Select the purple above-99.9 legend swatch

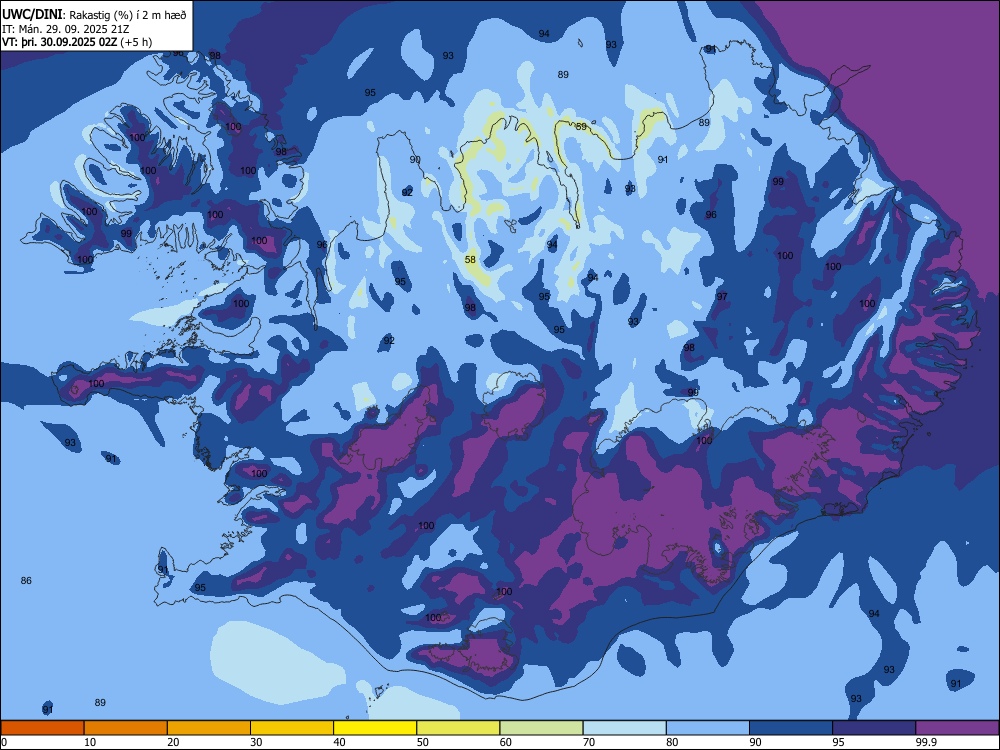[957, 728]
